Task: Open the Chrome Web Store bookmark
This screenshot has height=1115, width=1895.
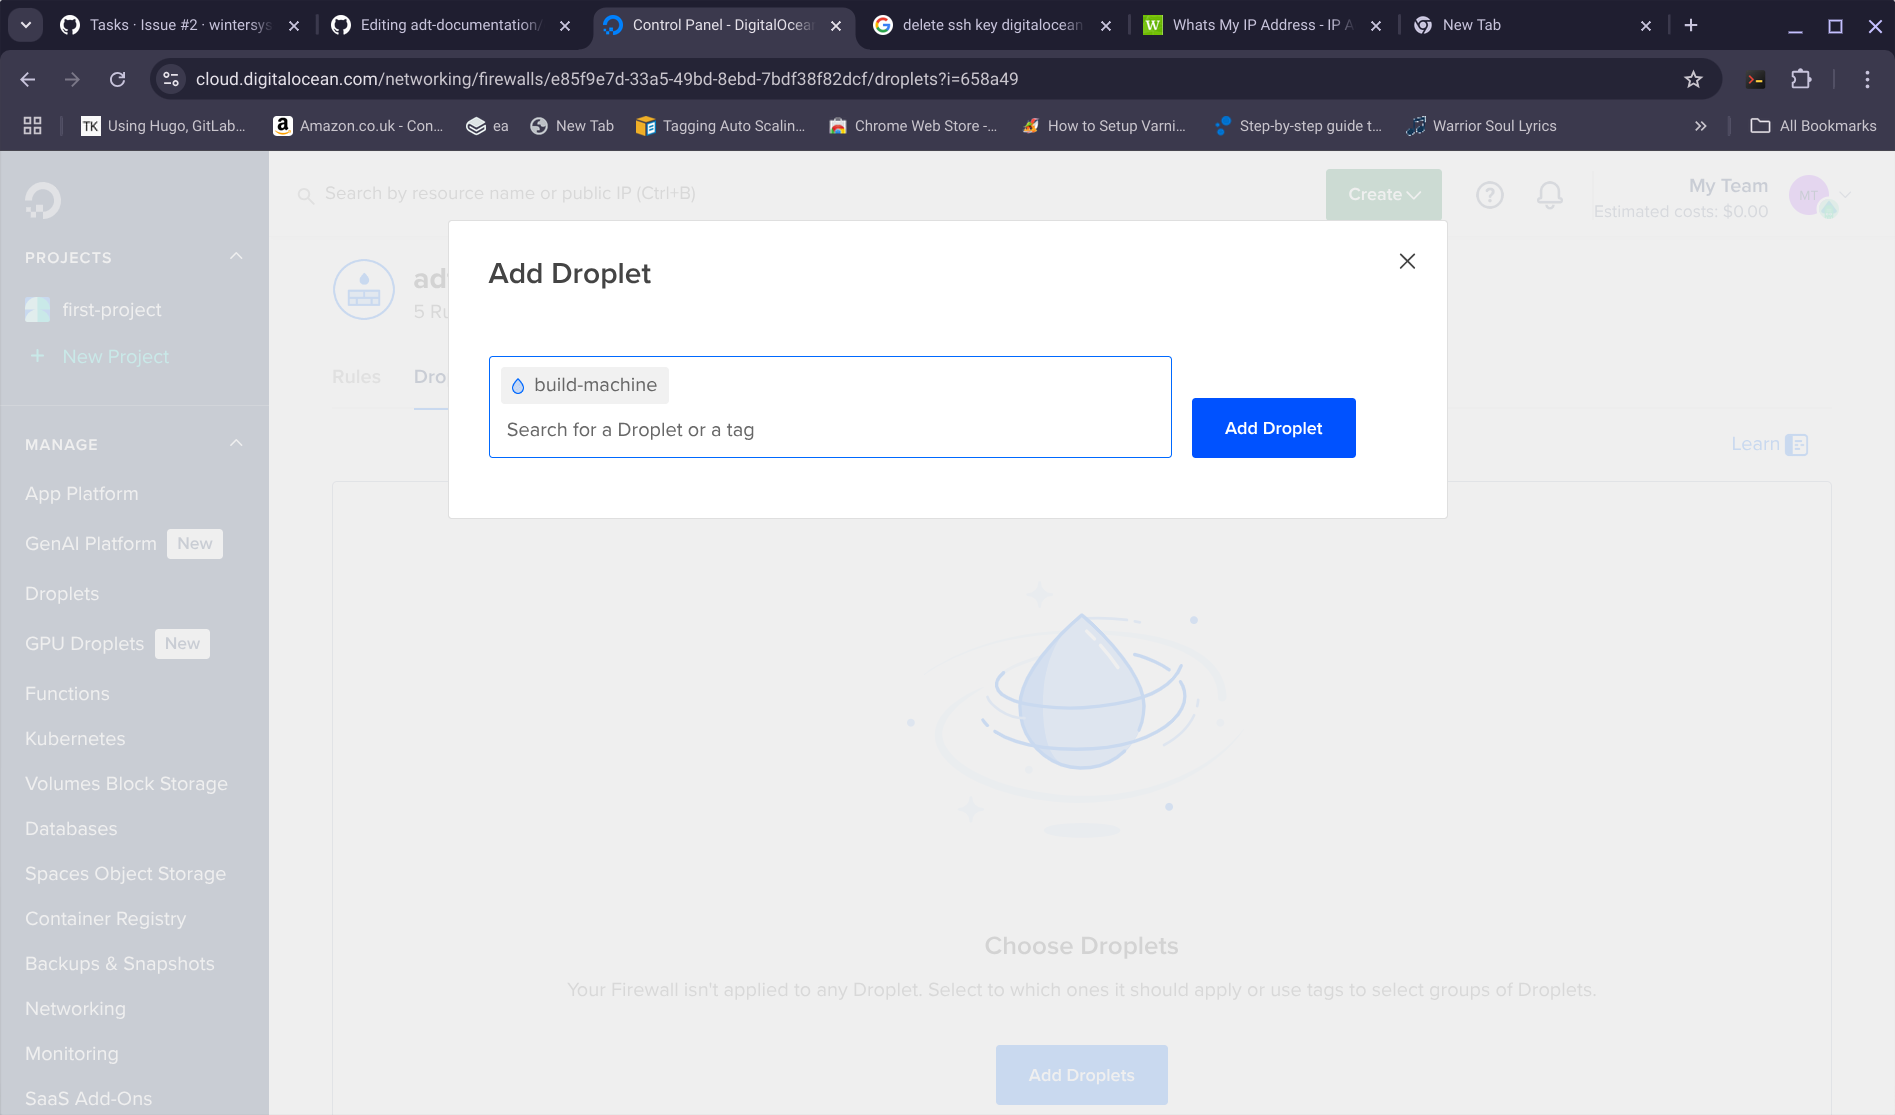Action: point(913,126)
